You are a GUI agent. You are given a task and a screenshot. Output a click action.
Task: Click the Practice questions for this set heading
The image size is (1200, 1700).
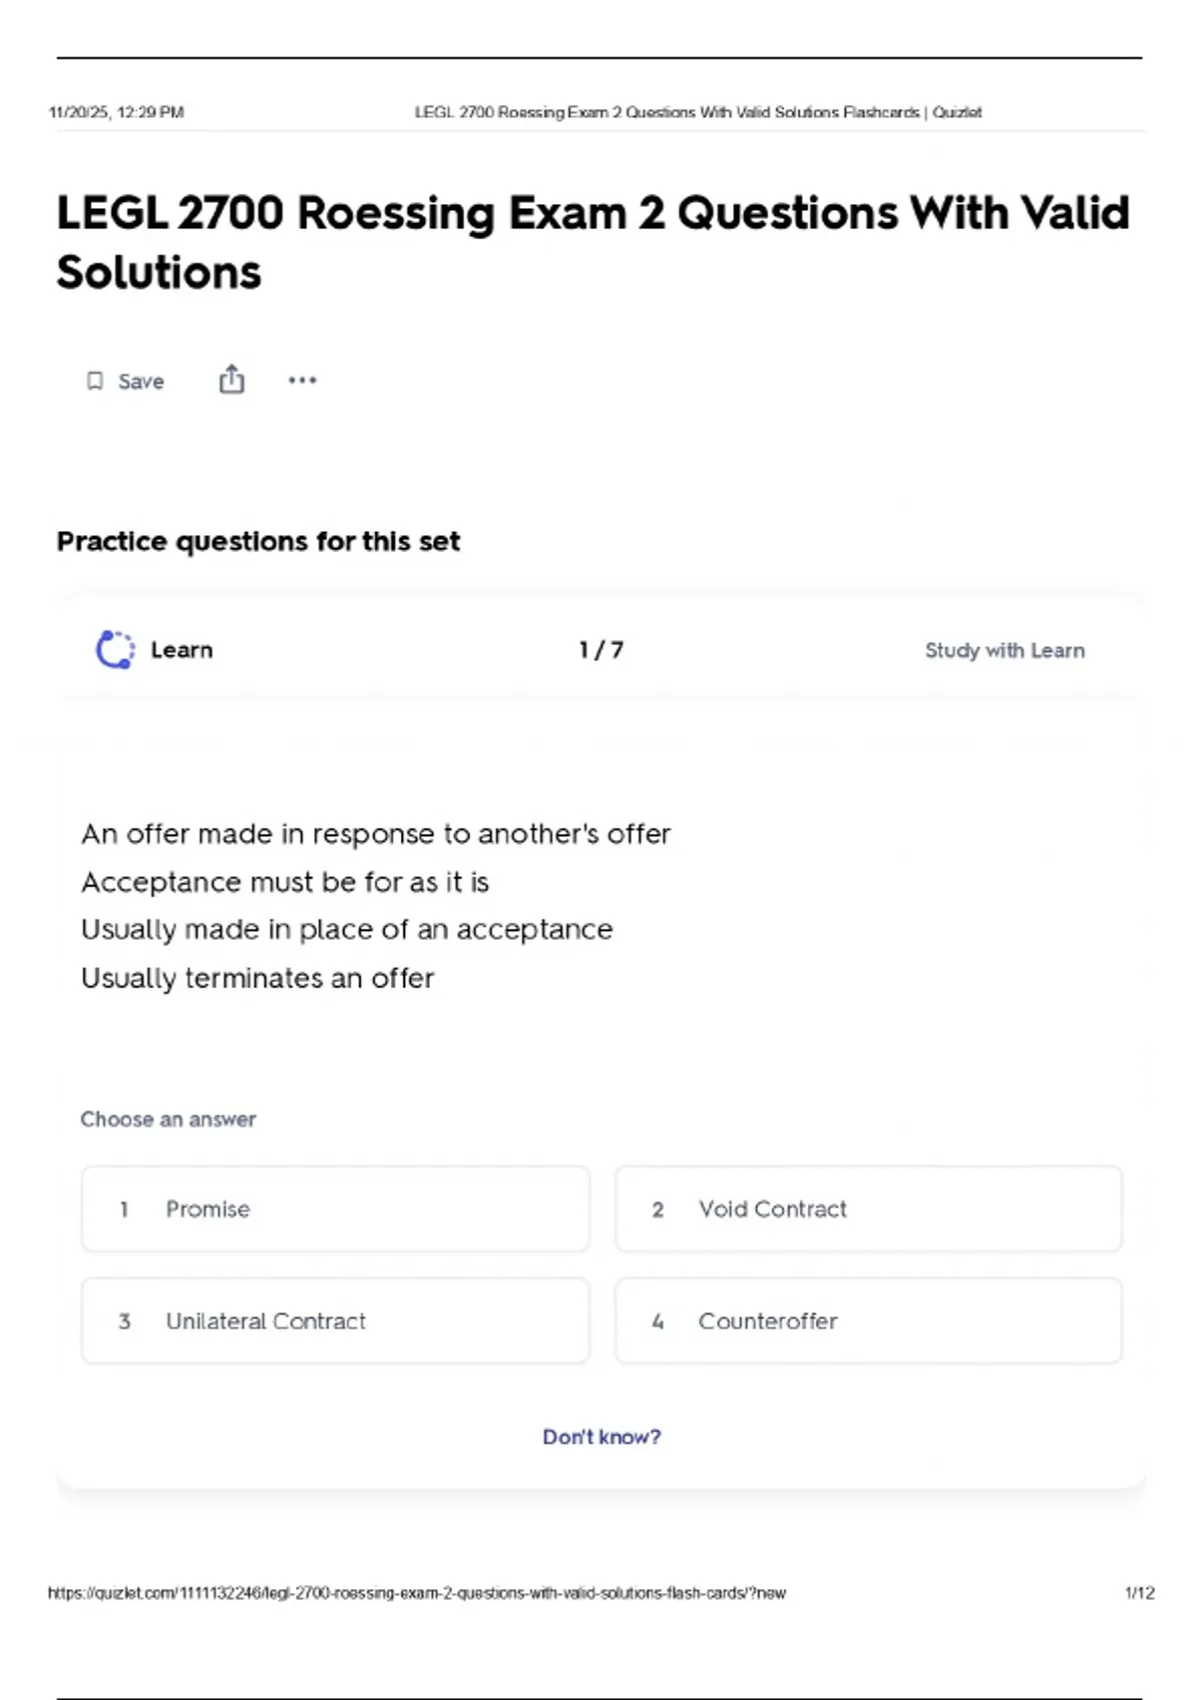258,541
